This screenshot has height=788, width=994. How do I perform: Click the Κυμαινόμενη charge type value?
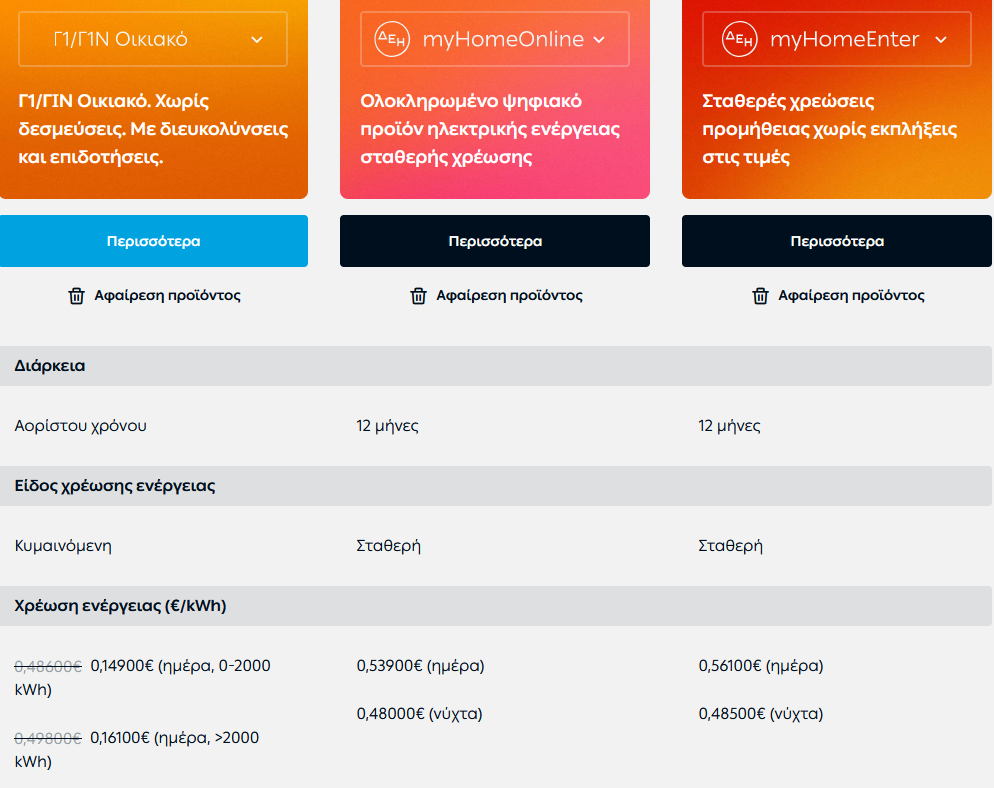[x=63, y=546]
